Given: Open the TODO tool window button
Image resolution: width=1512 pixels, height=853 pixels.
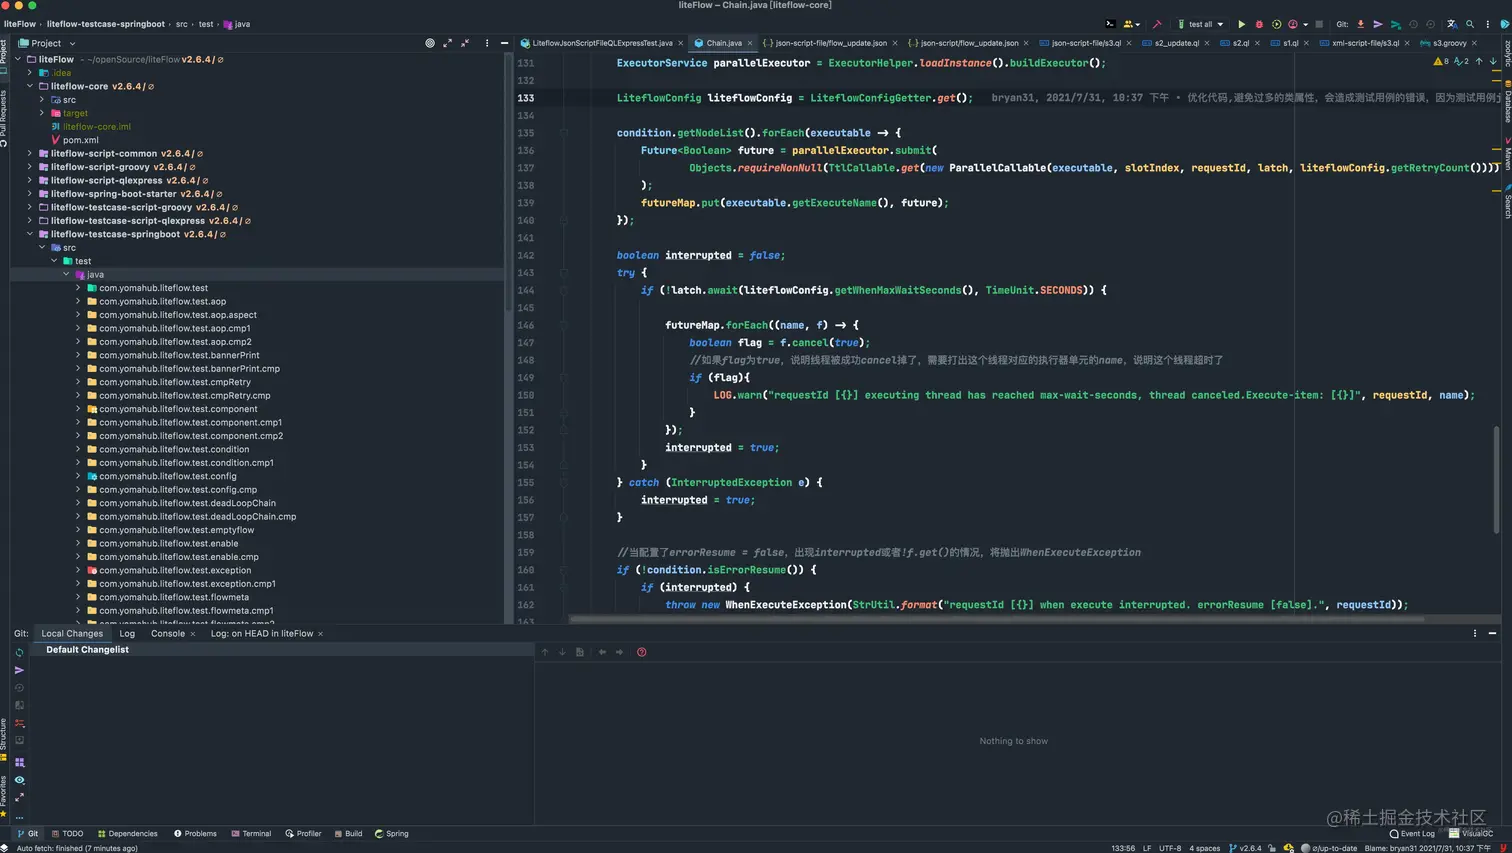Looking at the screenshot, I should point(68,833).
